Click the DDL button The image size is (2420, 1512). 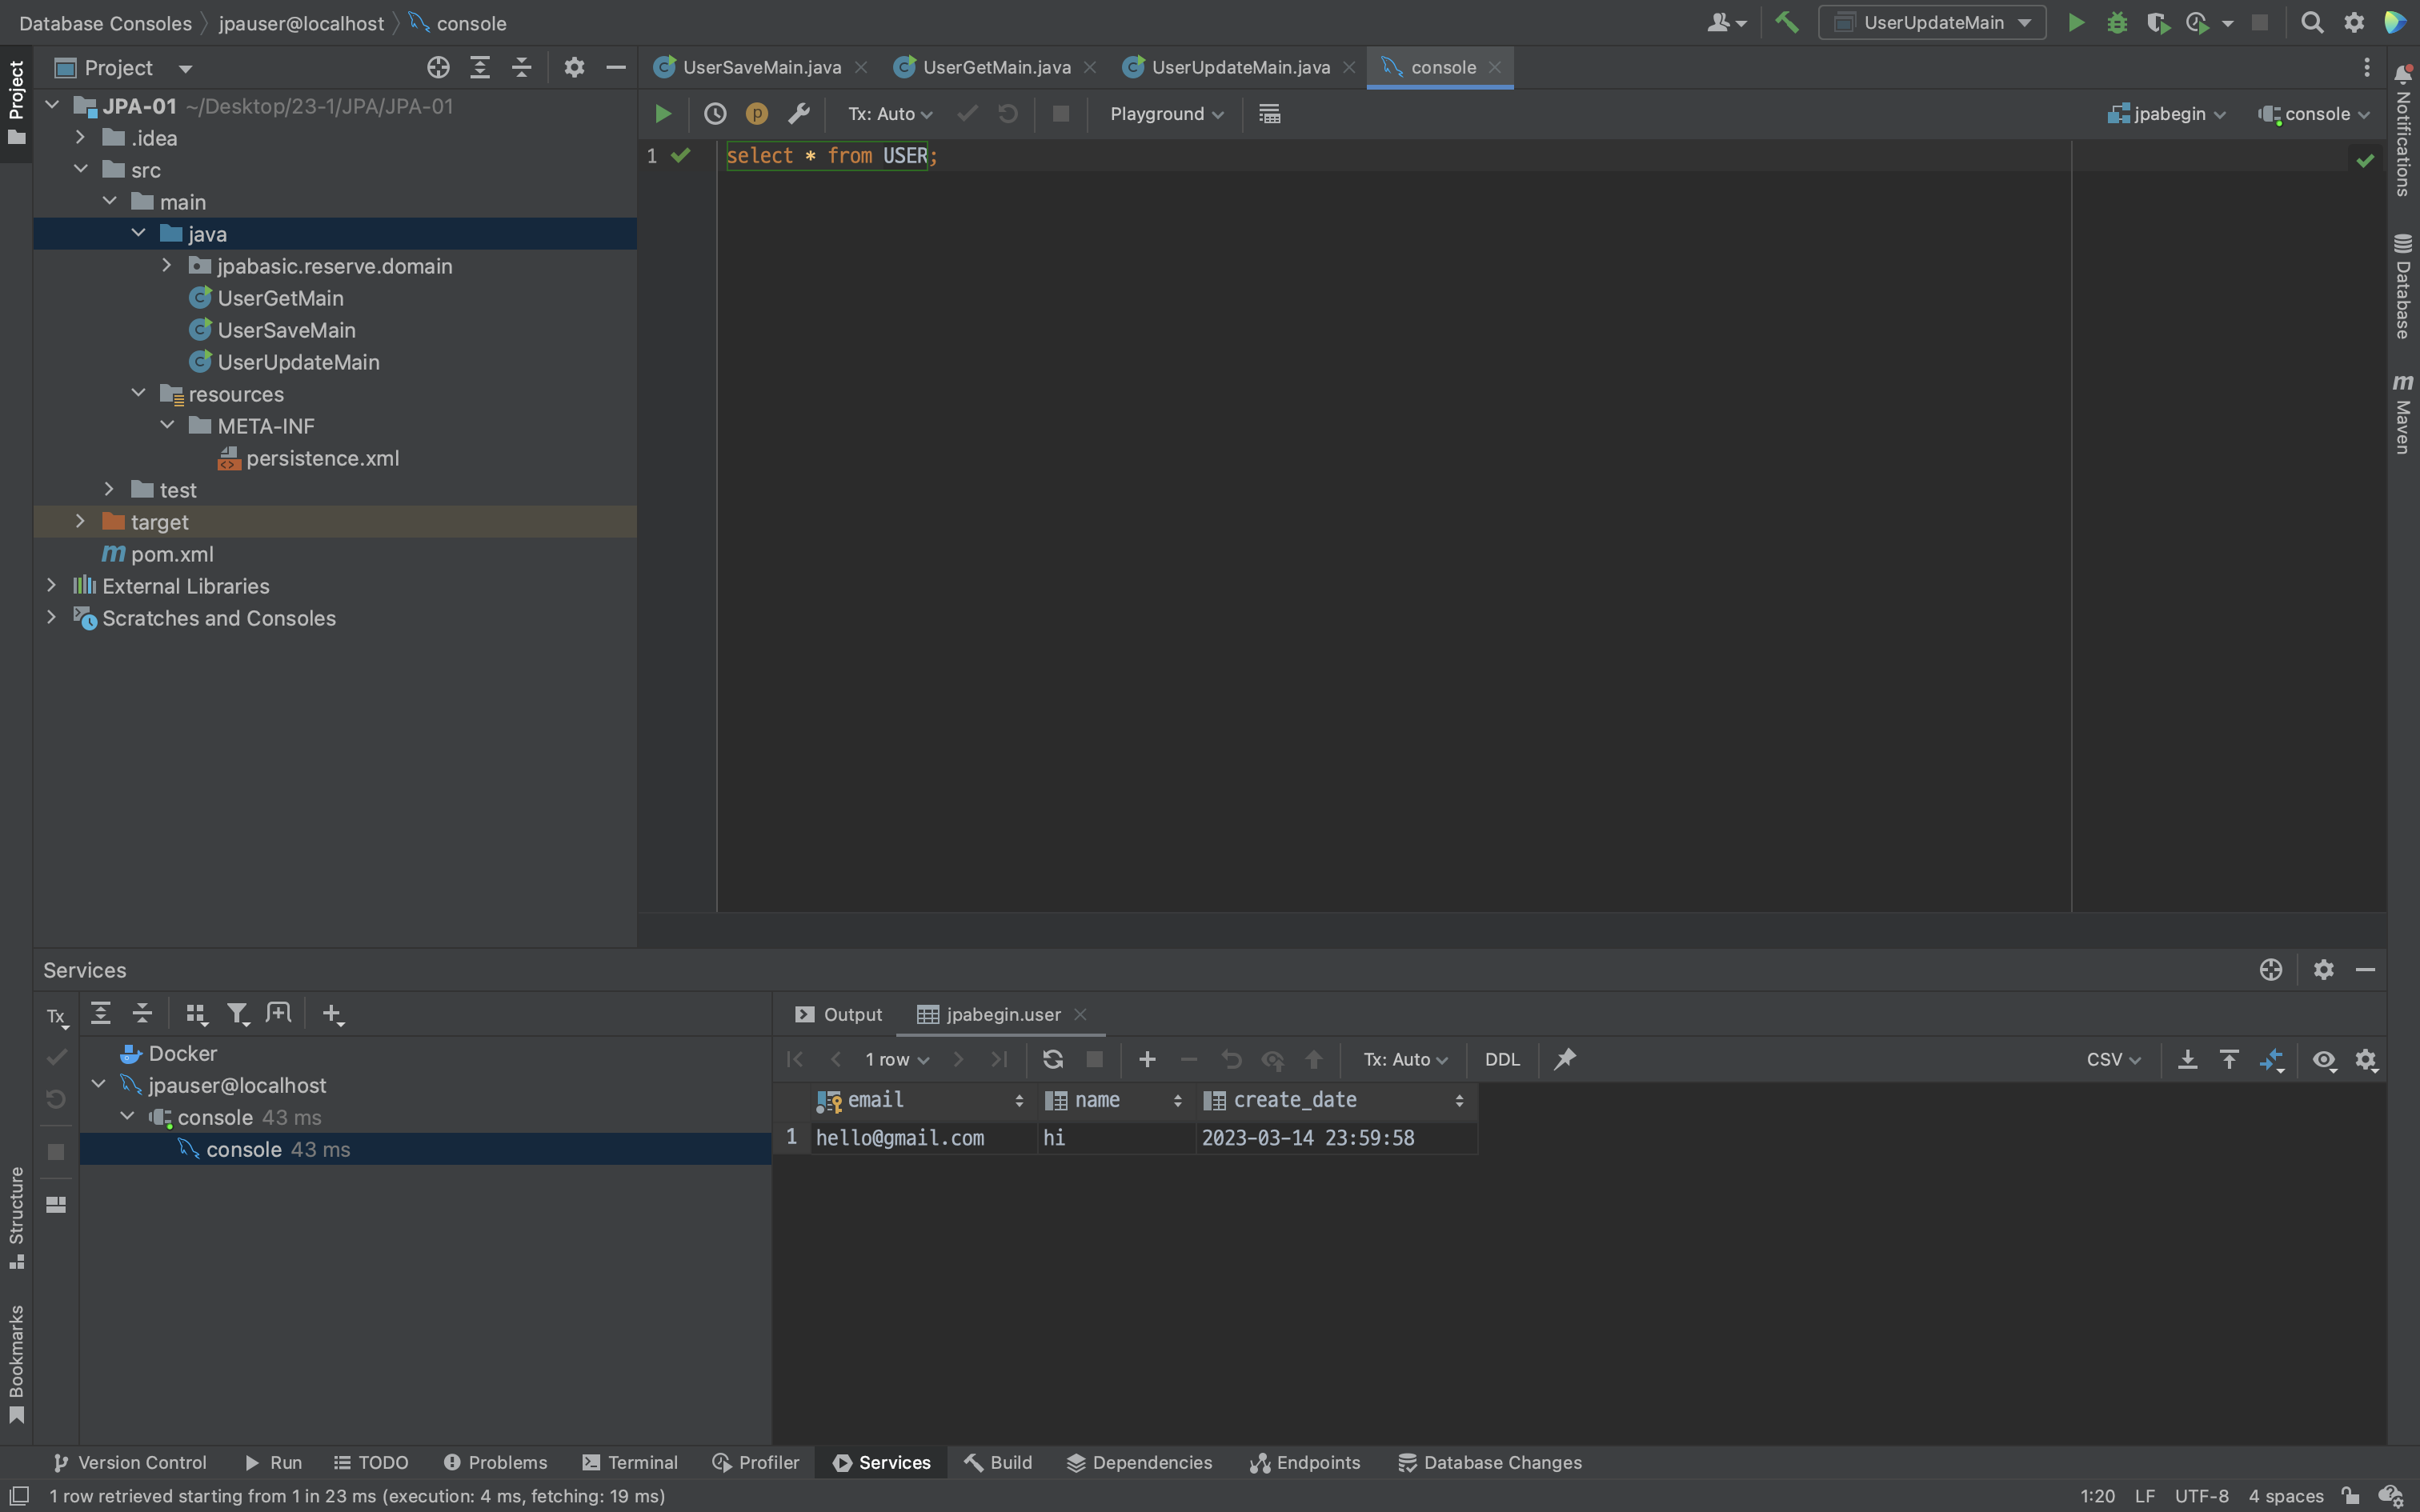[1501, 1059]
